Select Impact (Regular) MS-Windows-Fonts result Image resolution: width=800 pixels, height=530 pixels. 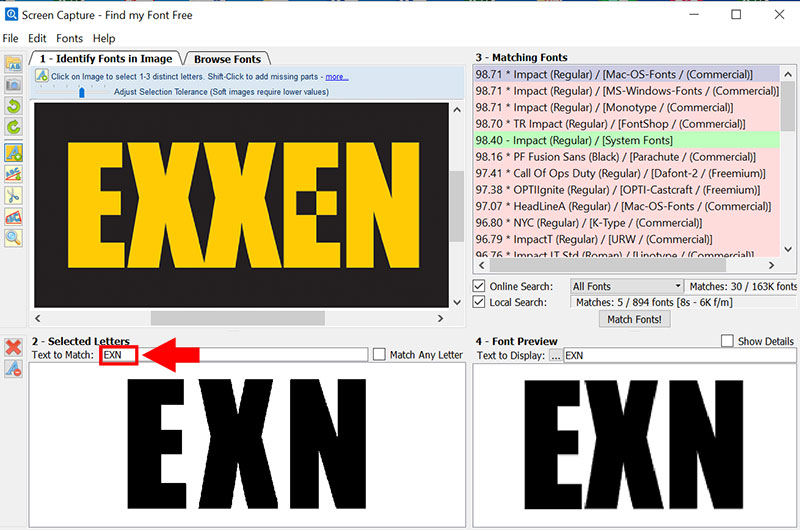point(627,91)
